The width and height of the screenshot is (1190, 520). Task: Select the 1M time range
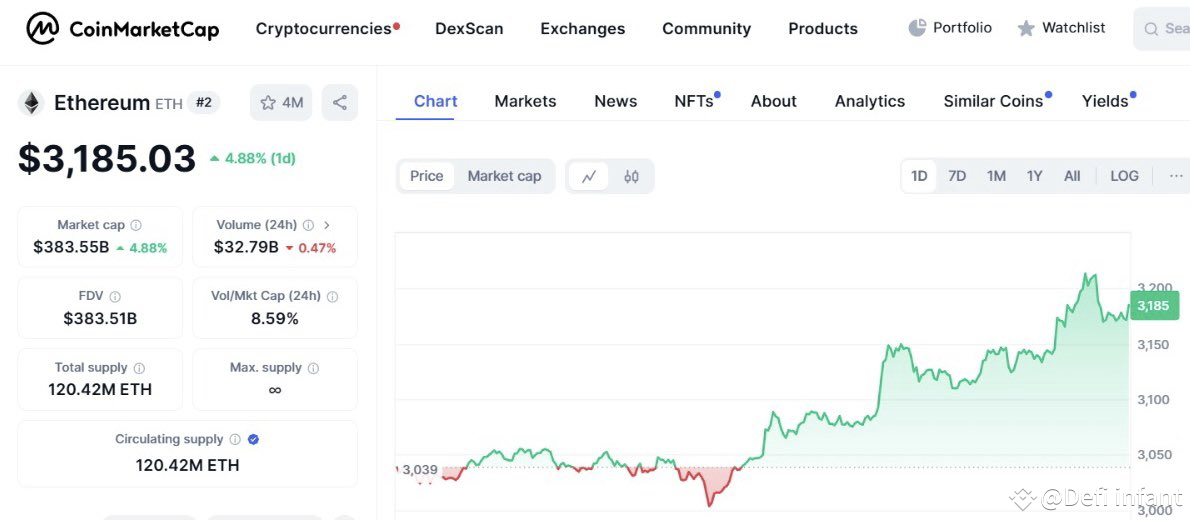[996, 176]
